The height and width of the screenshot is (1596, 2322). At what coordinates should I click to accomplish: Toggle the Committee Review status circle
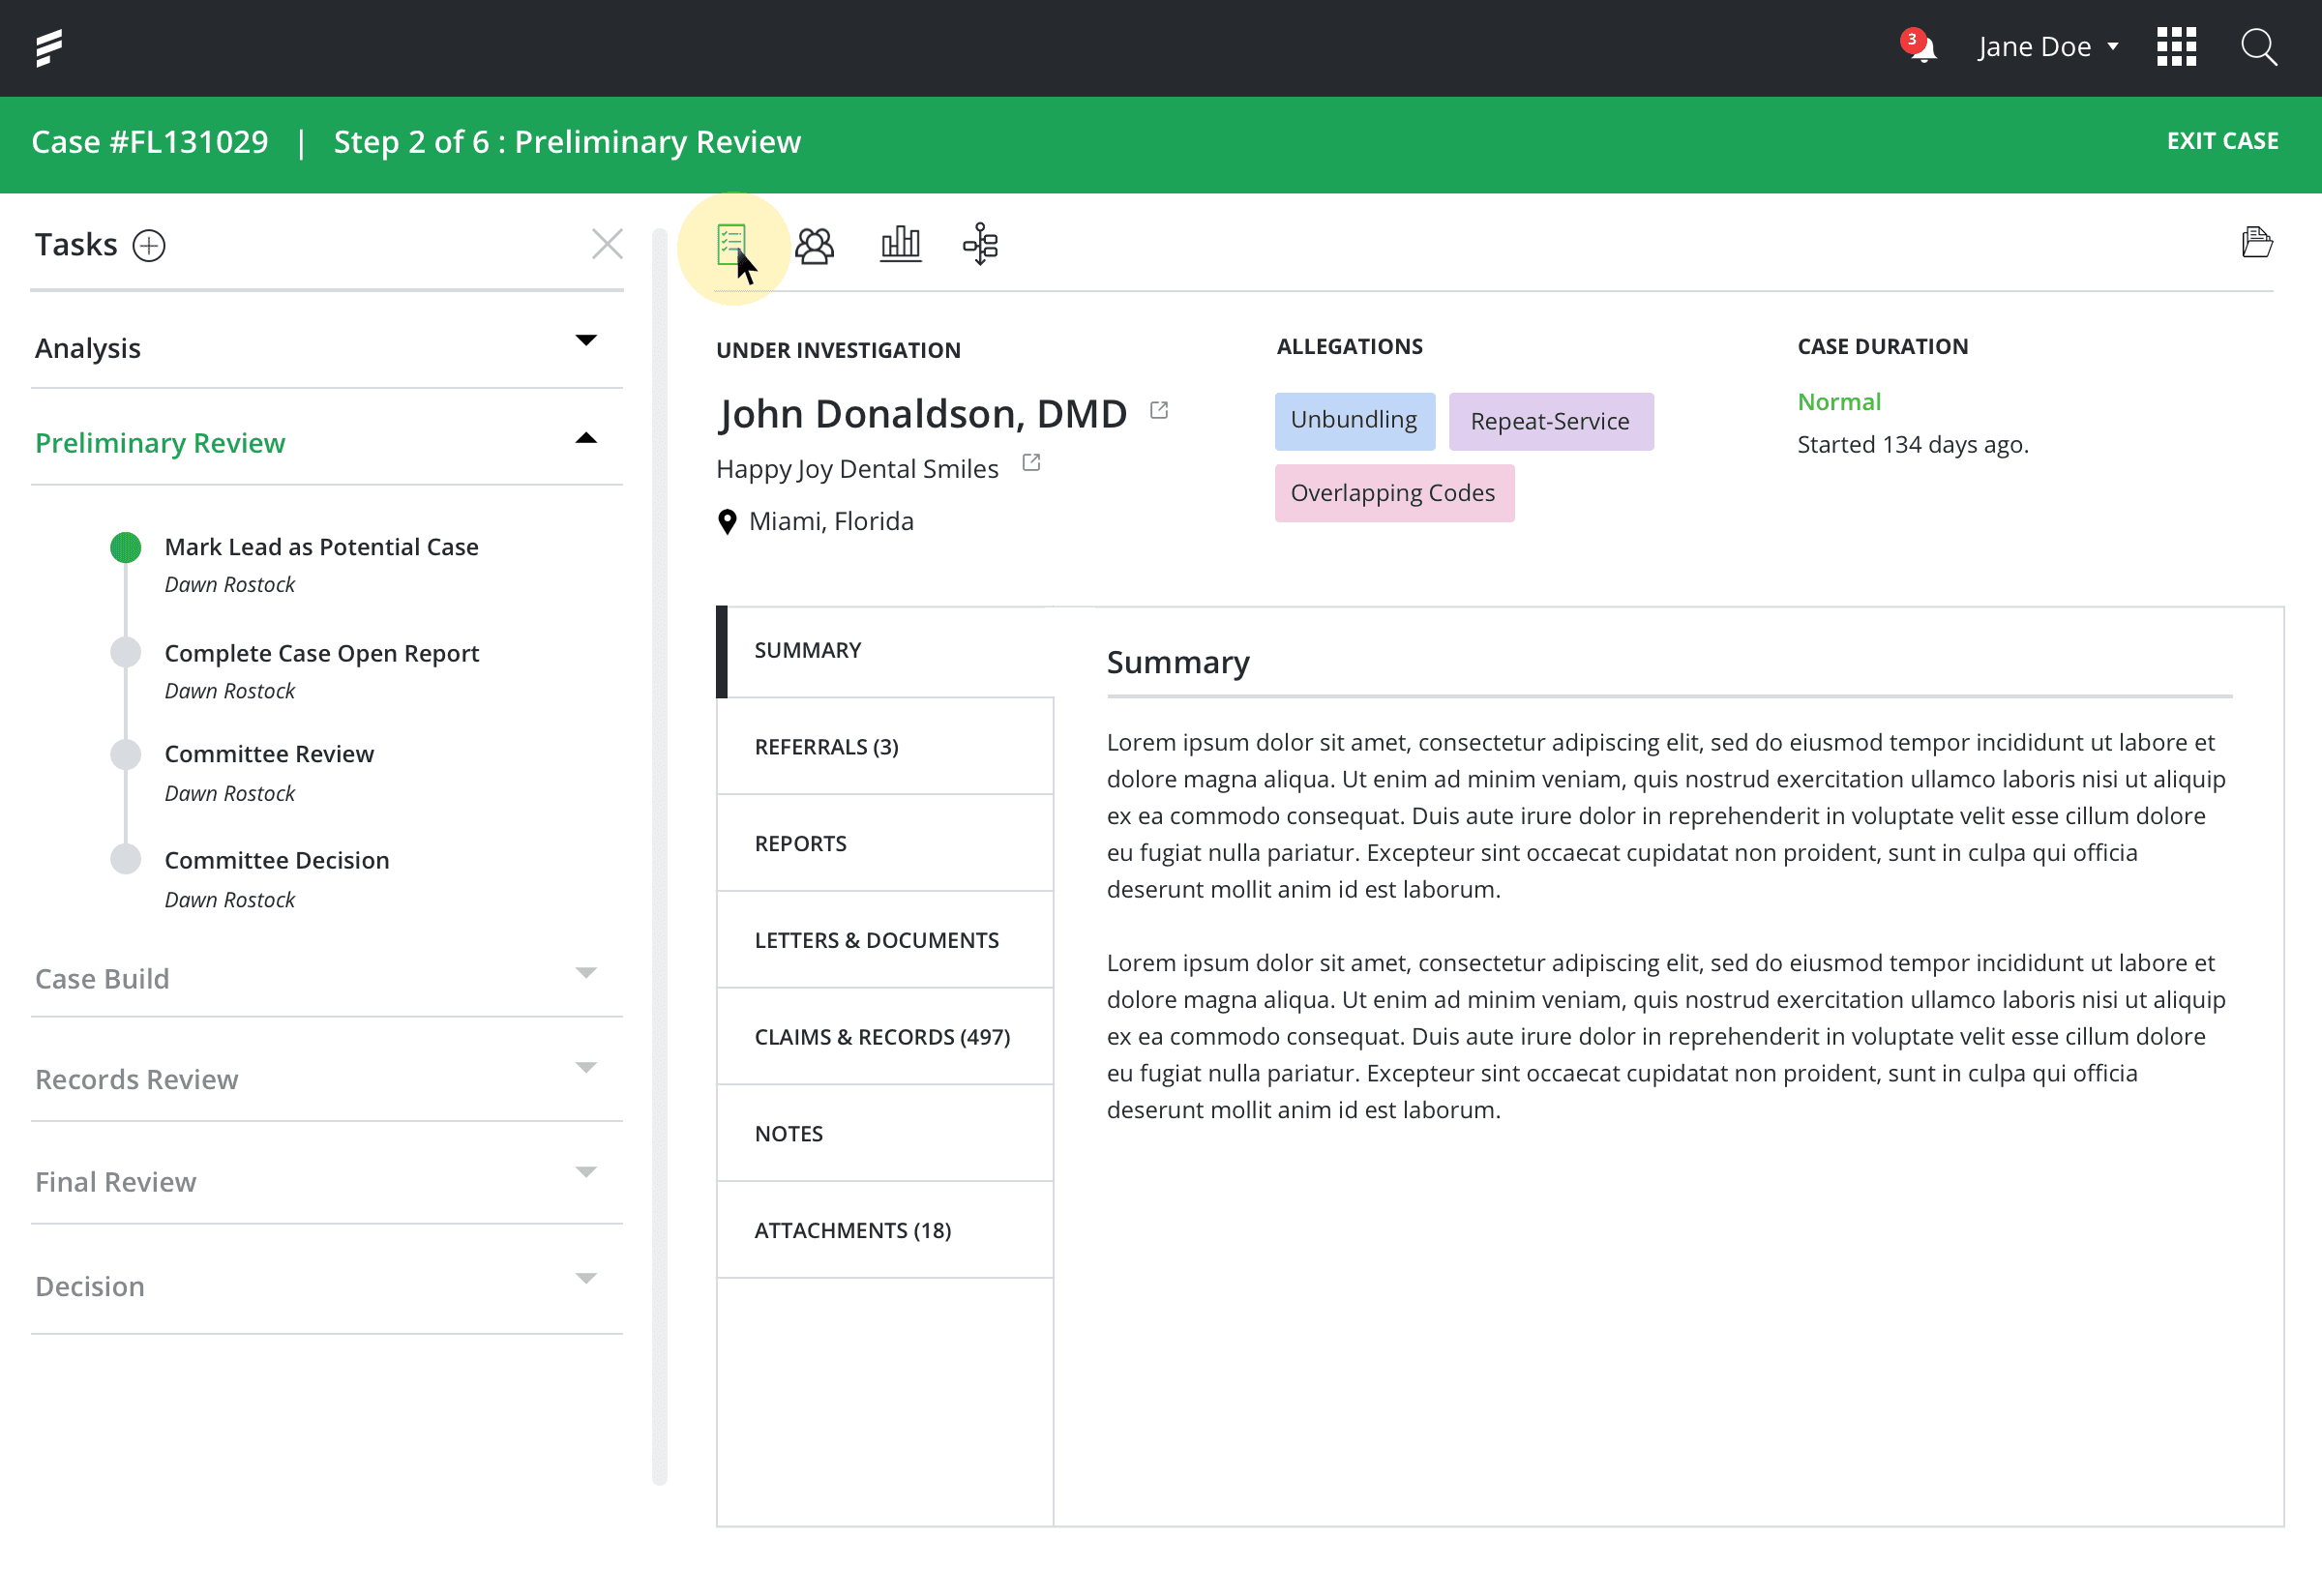(126, 754)
